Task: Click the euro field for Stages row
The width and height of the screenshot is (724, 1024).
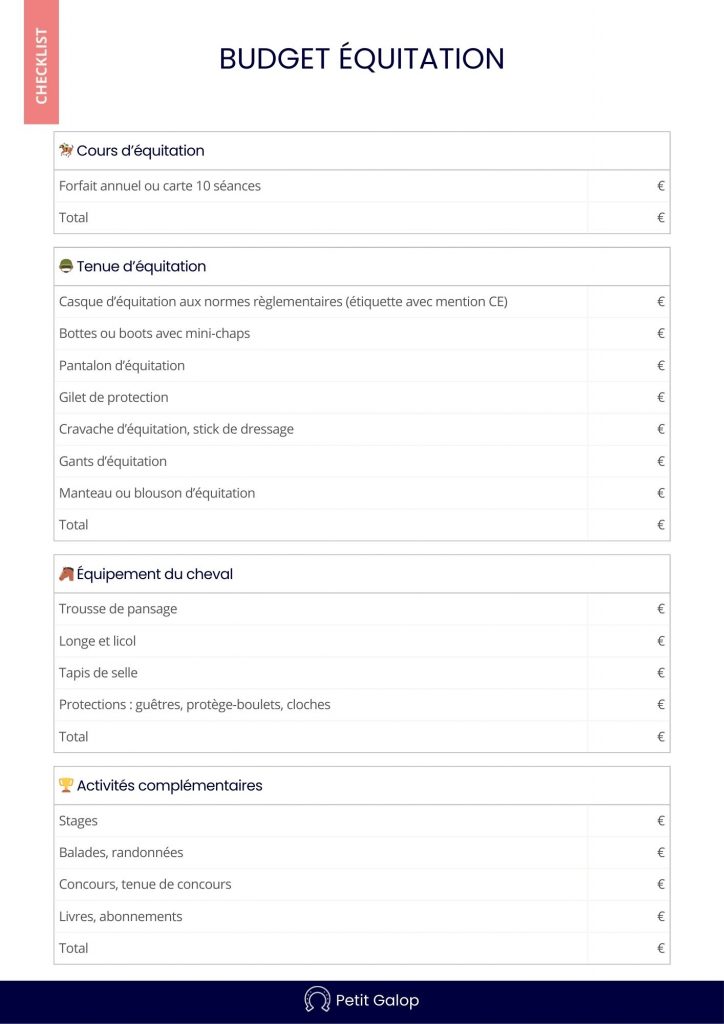Action: [629, 821]
